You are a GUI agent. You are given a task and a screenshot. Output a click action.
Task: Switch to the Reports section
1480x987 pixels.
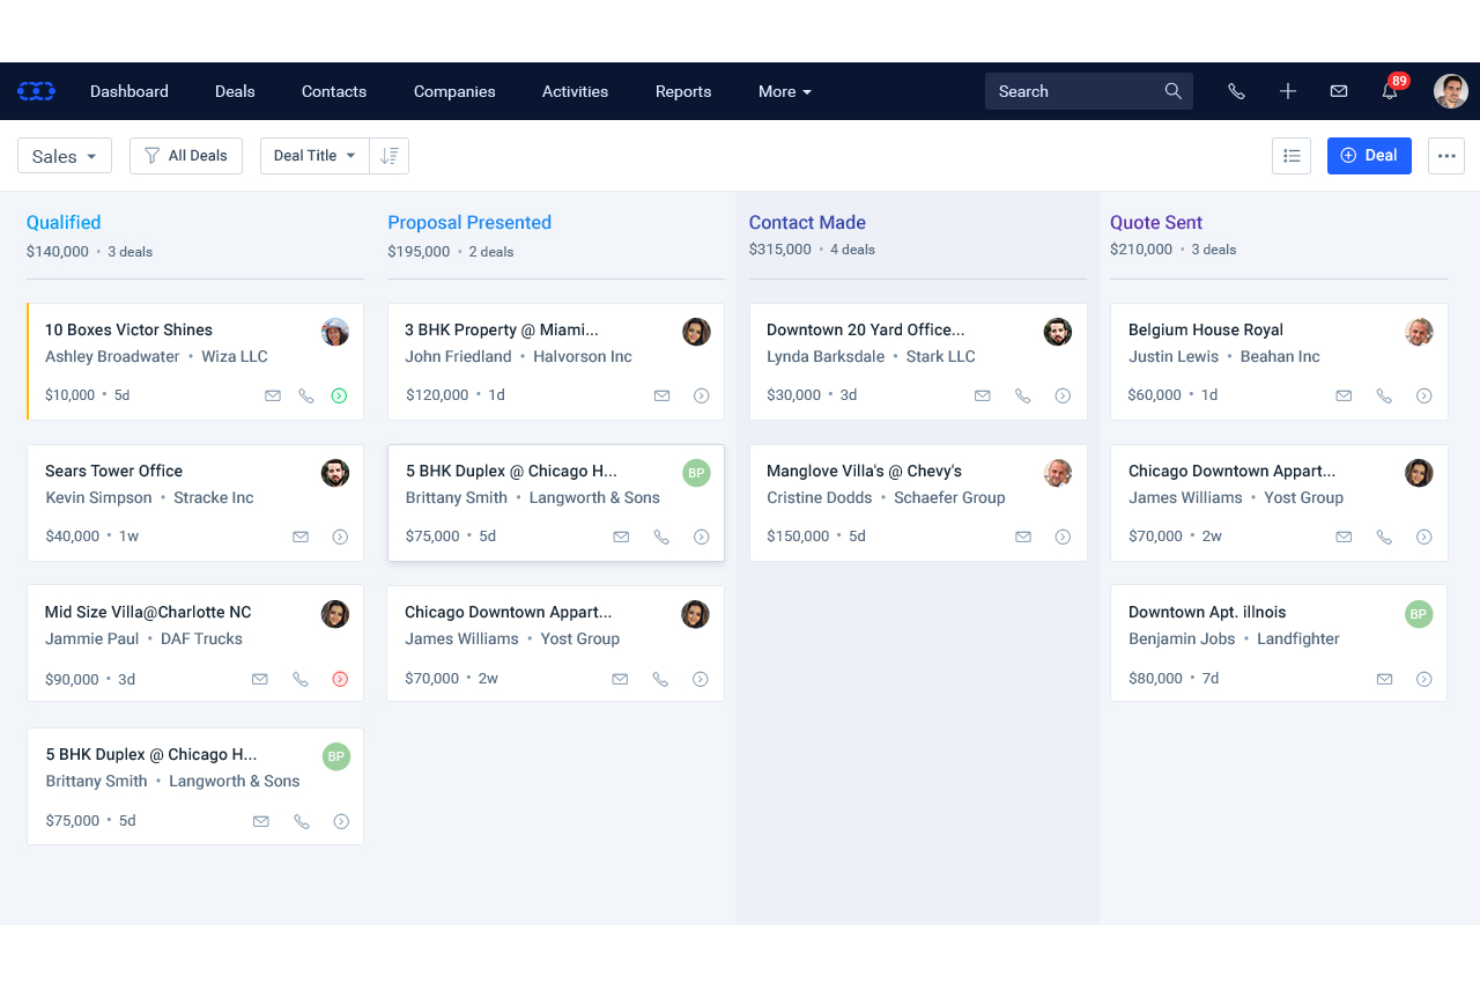(683, 91)
